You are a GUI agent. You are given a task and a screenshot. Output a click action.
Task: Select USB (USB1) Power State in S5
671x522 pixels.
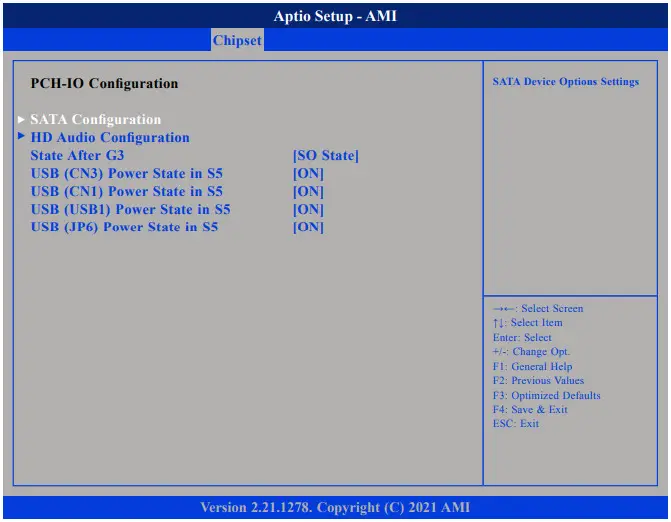tap(131, 209)
